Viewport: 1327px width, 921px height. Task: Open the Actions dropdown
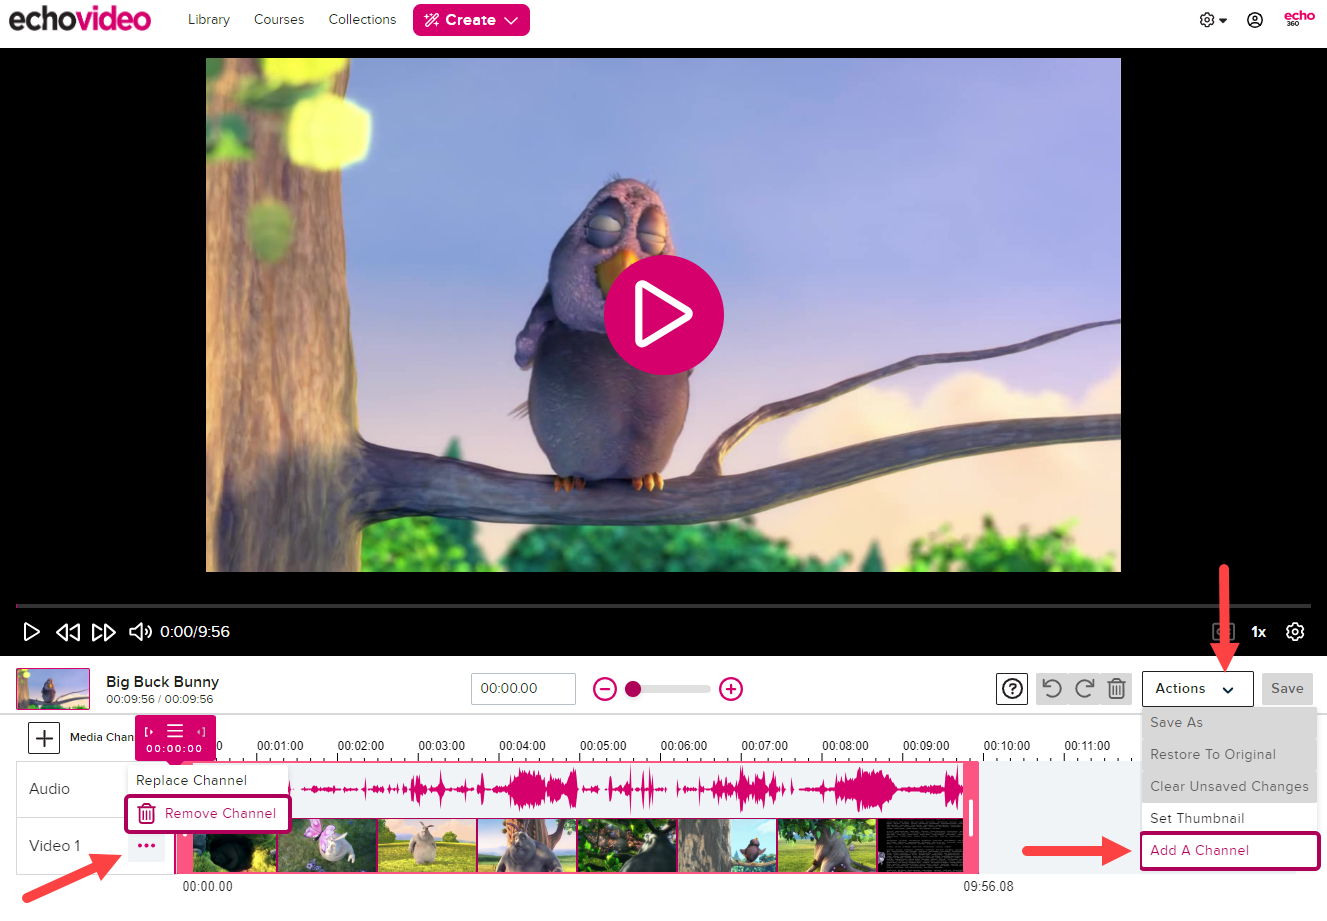point(1197,689)
